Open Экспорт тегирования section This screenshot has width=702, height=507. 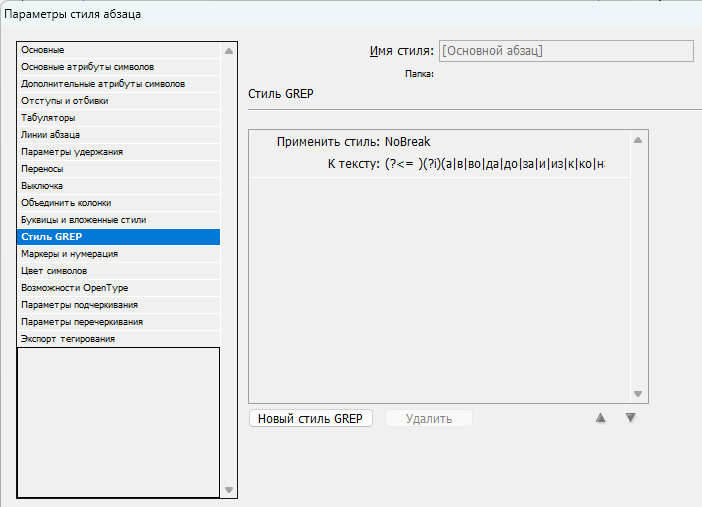pos(68,339)
